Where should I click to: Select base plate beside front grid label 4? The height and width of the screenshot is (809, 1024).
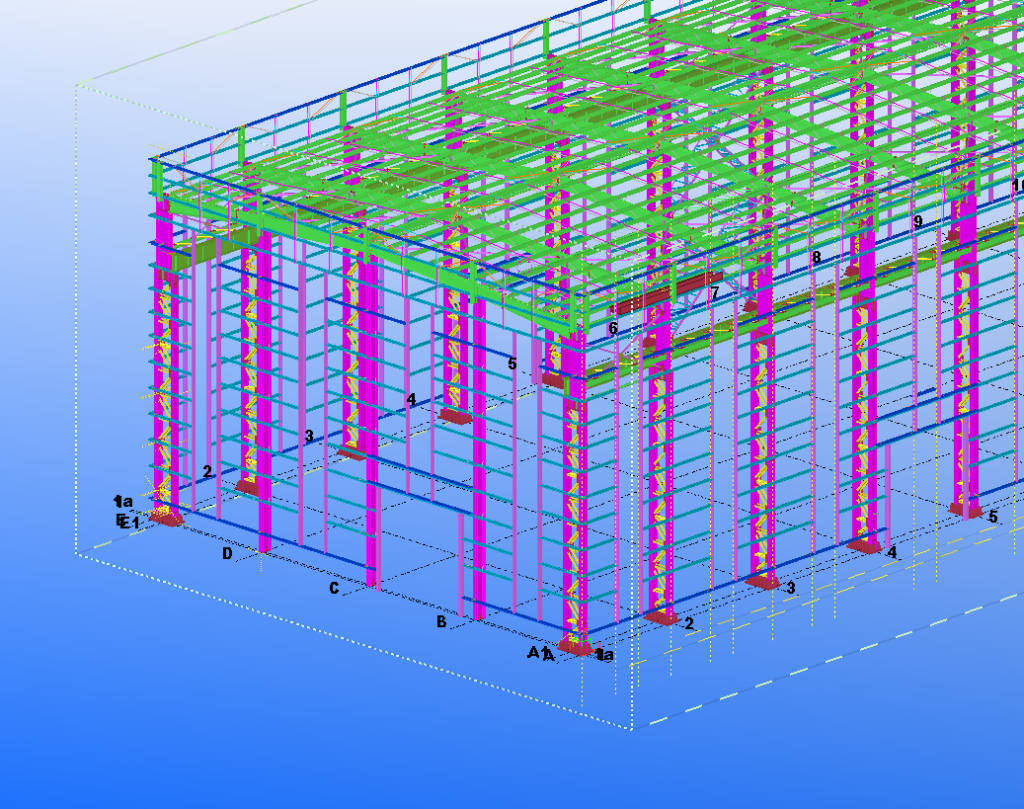click(x=864, y=546)
